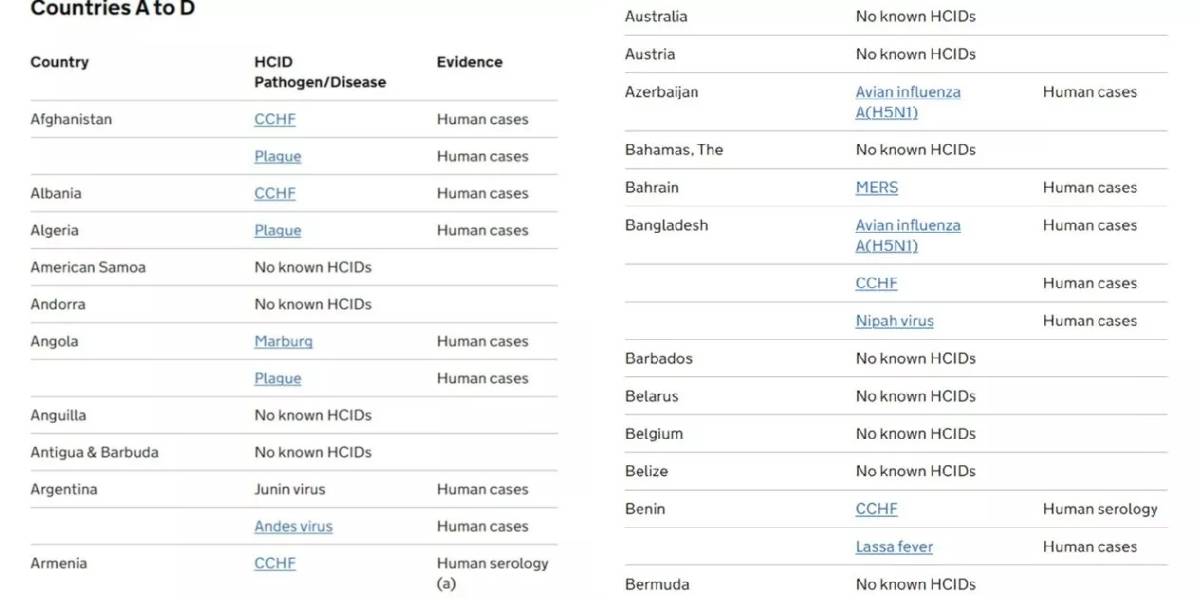Click the MERS link for Bahrain
This screenshot has height=600, width=1200.
(877, 187)
